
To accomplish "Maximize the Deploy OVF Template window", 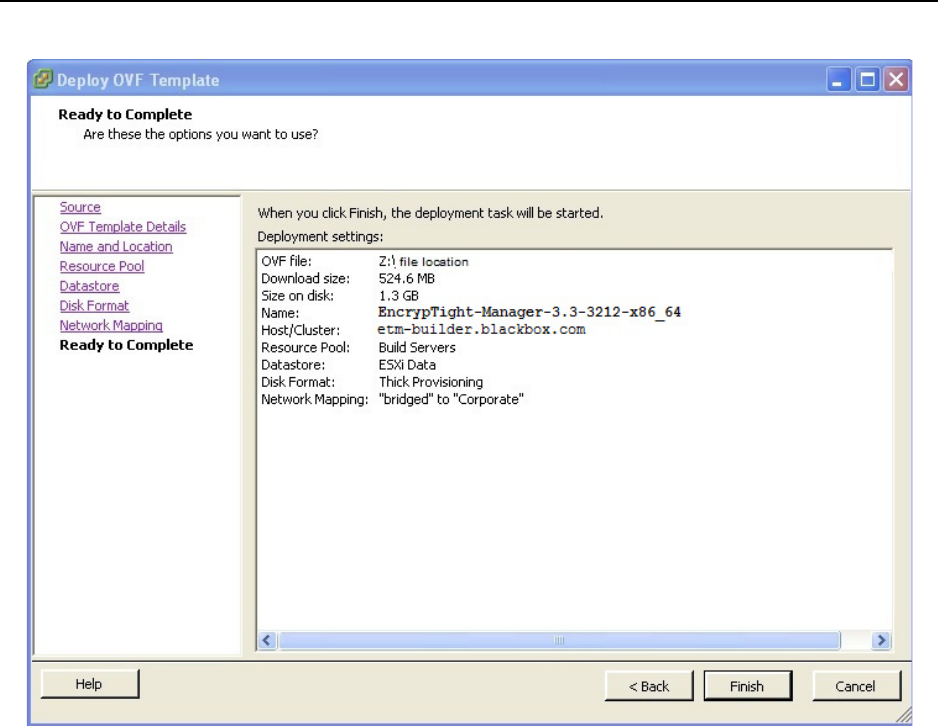I will 868,80.
